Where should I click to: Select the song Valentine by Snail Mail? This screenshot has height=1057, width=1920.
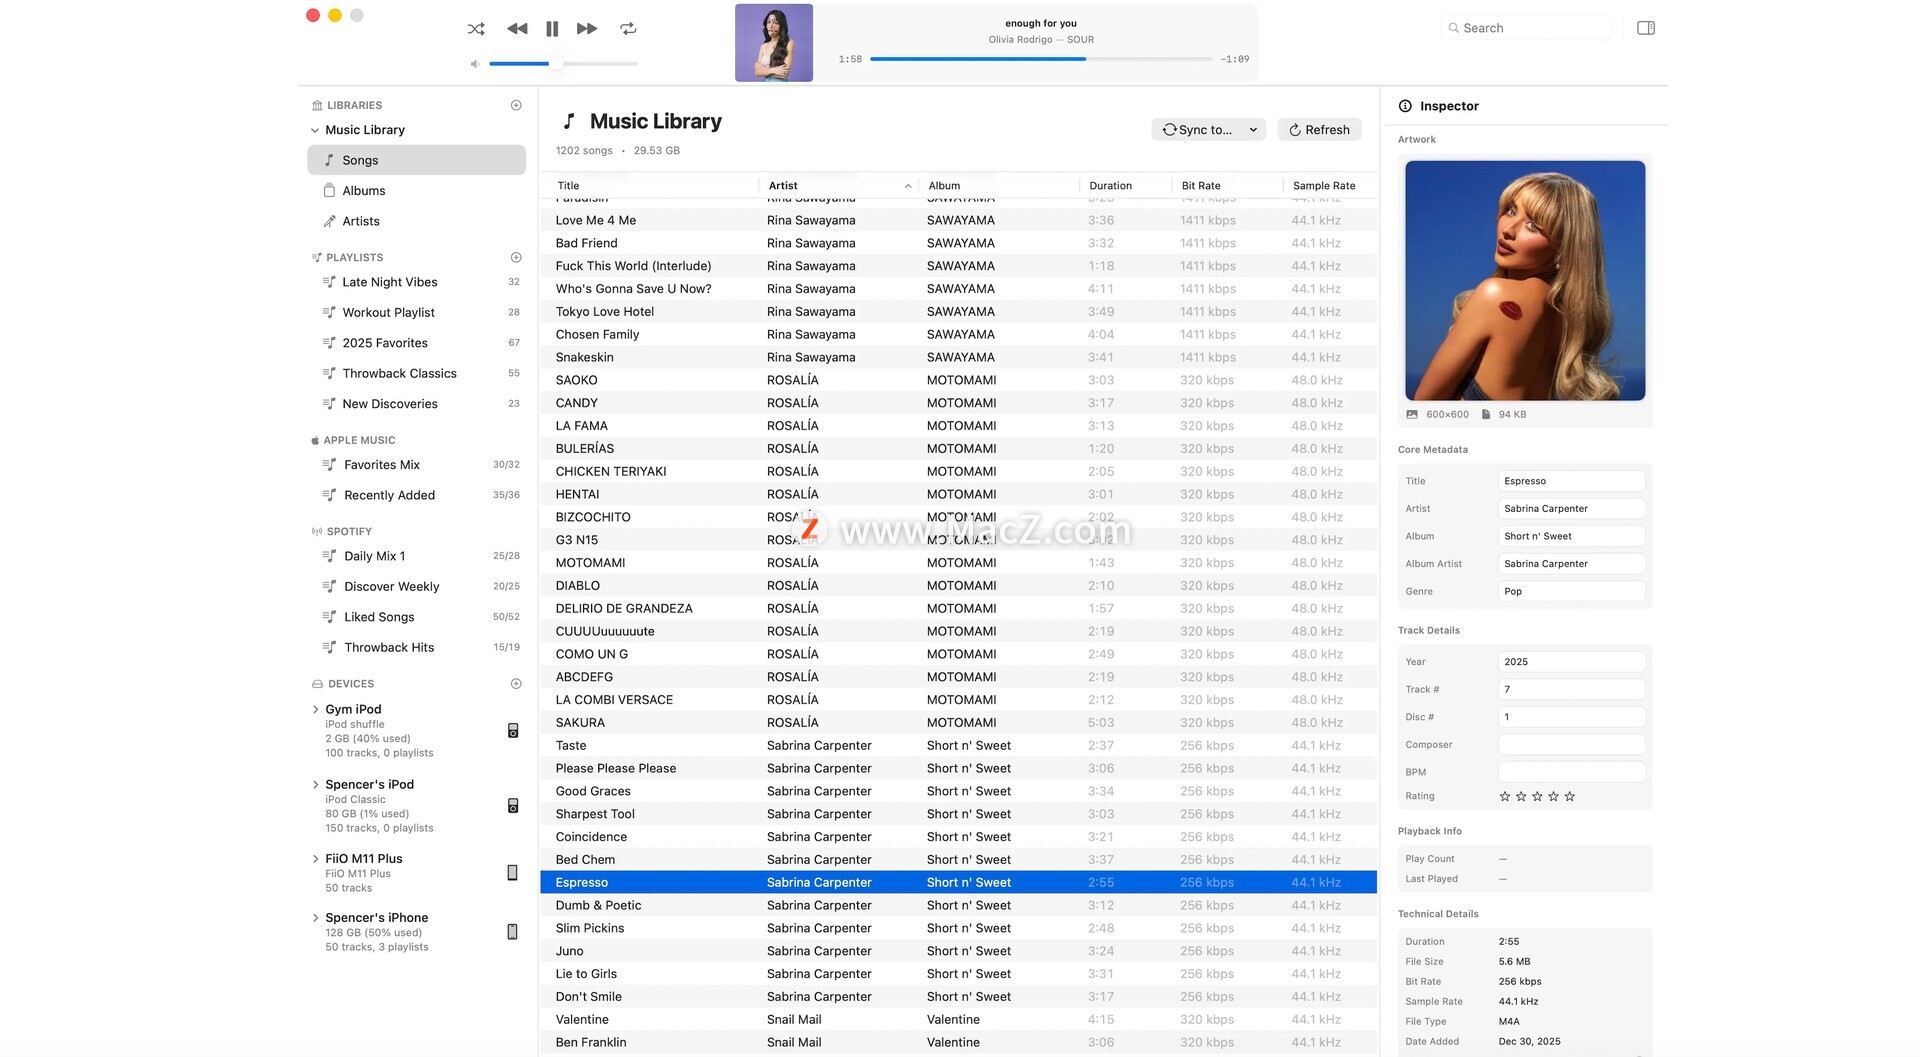tap(958, 1020)
